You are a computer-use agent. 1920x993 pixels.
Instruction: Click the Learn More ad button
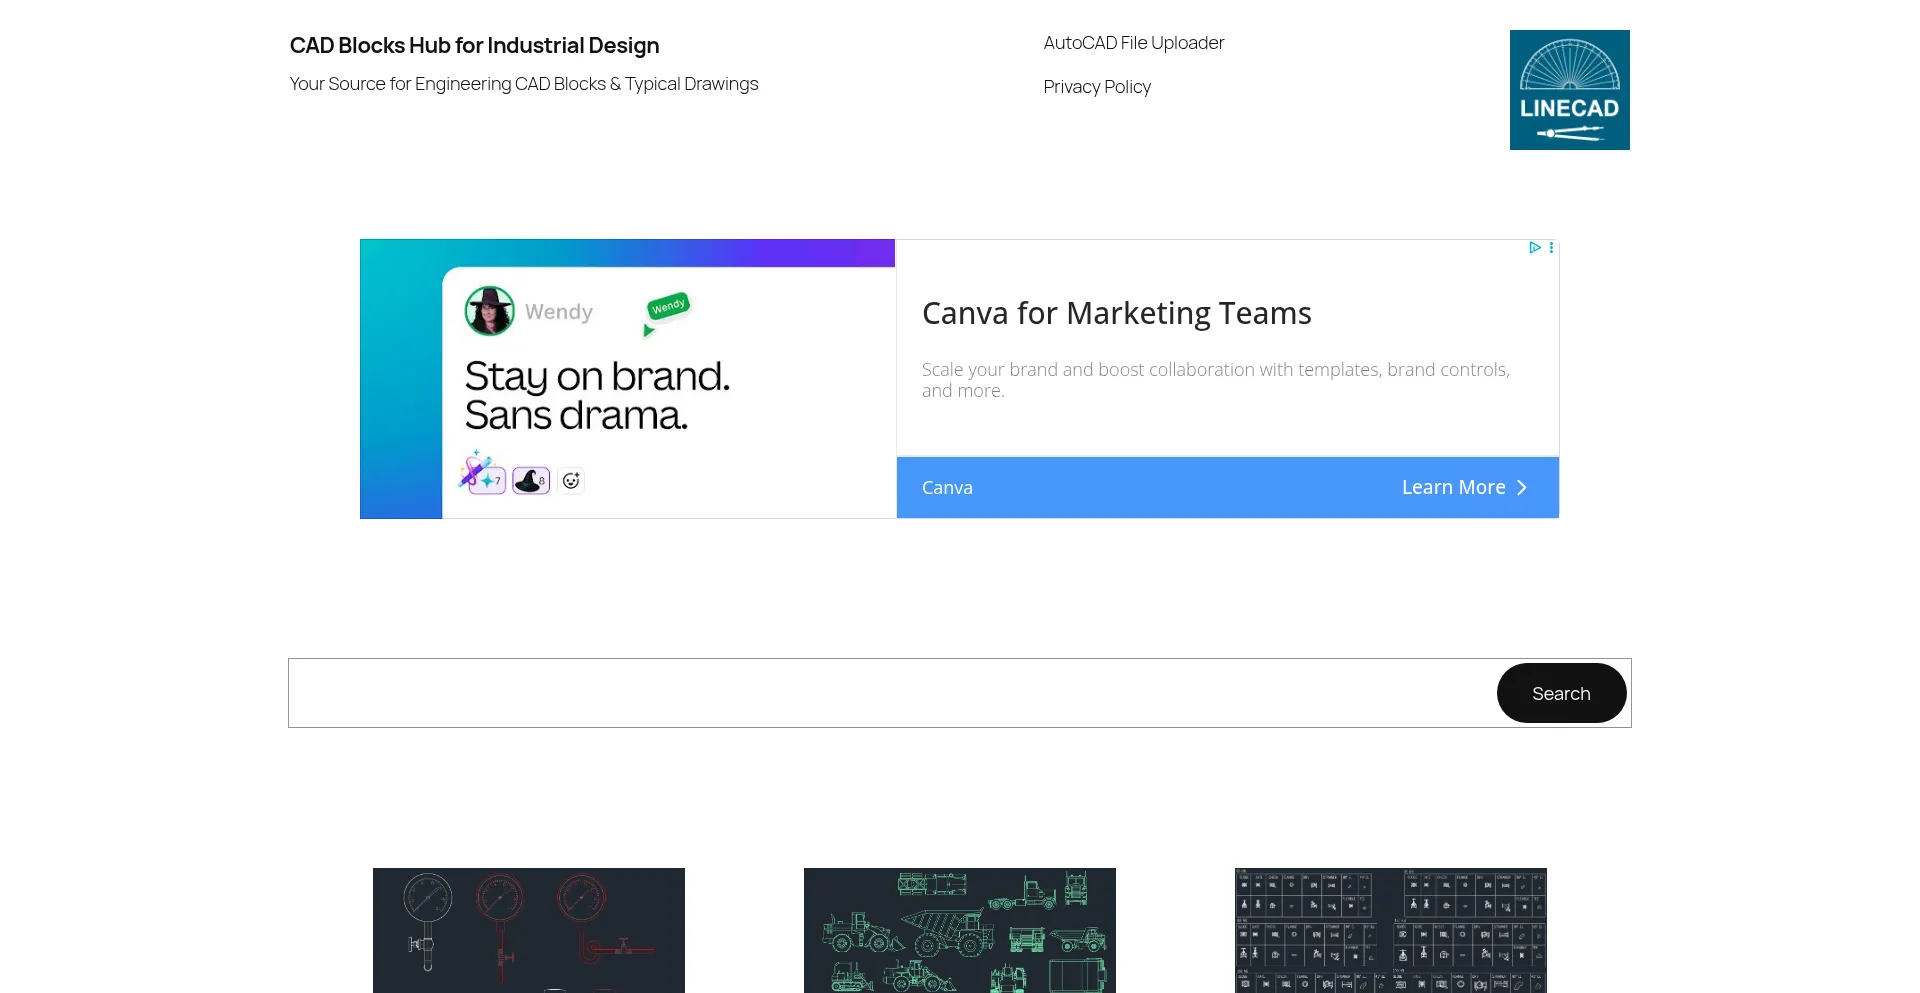tap(1453, 488)
